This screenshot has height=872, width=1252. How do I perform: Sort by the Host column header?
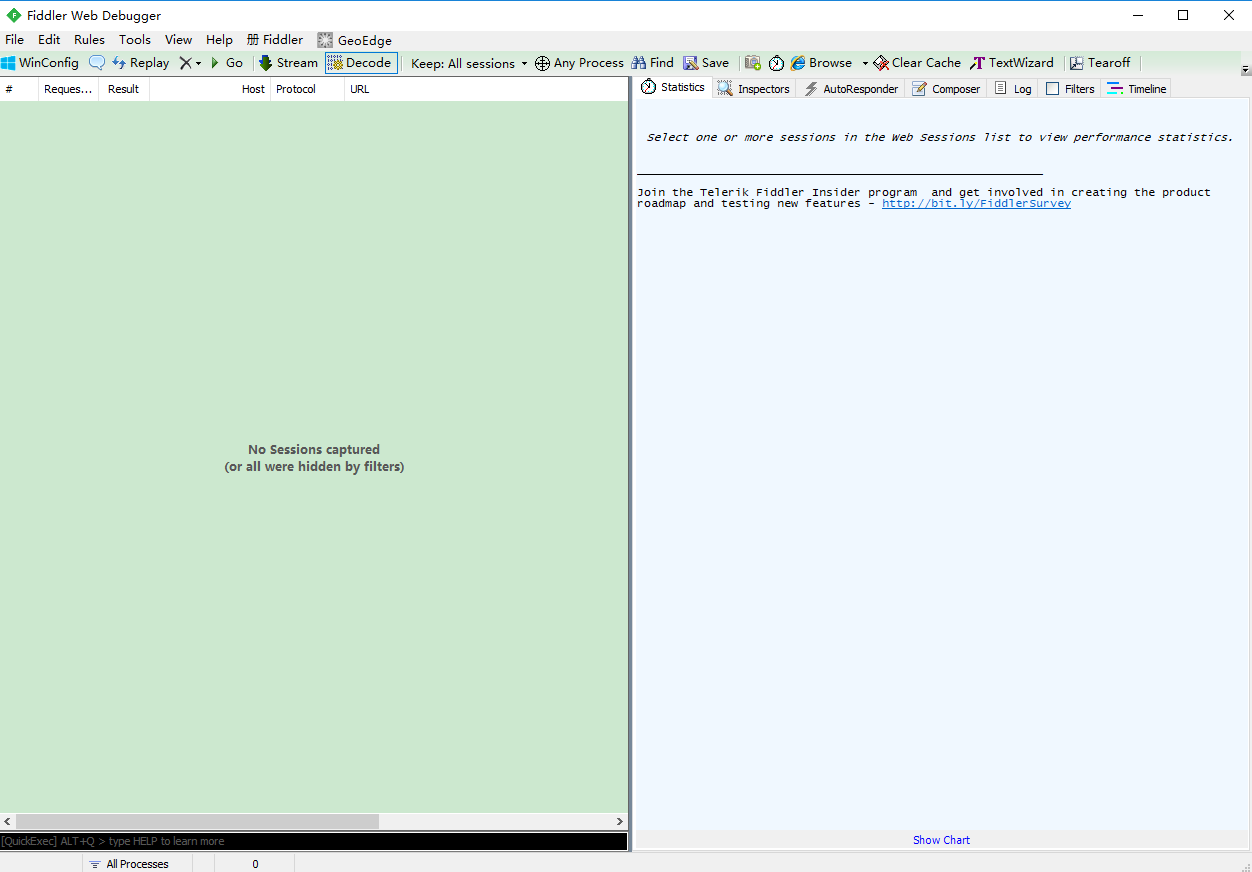(x=210, y=89)
